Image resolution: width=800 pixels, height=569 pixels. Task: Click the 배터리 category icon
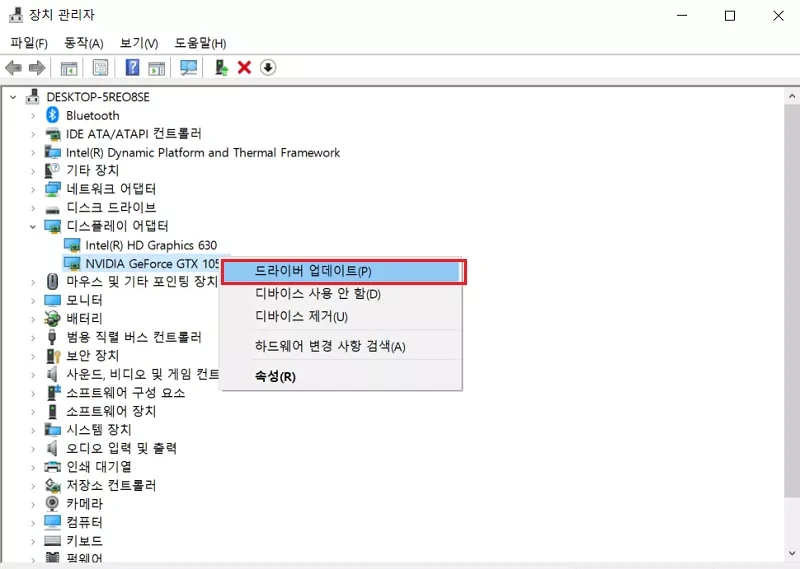point(53,318)
